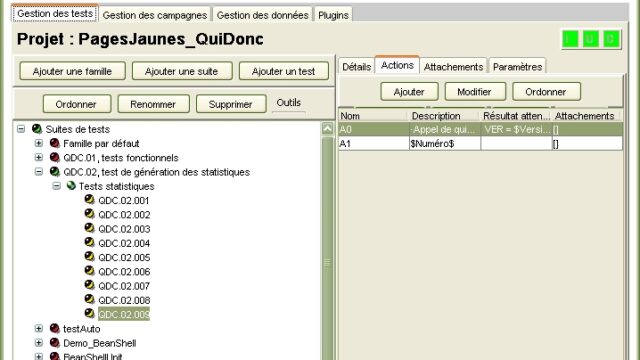Click Ordonner in the Actions panel
This screenshot has width=640, height=360.
(546, 92)
